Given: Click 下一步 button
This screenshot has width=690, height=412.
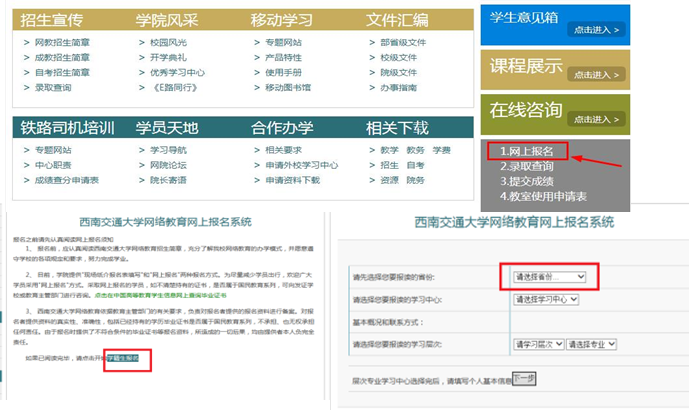Looking at the screenshot, I should tap(524, 379).
